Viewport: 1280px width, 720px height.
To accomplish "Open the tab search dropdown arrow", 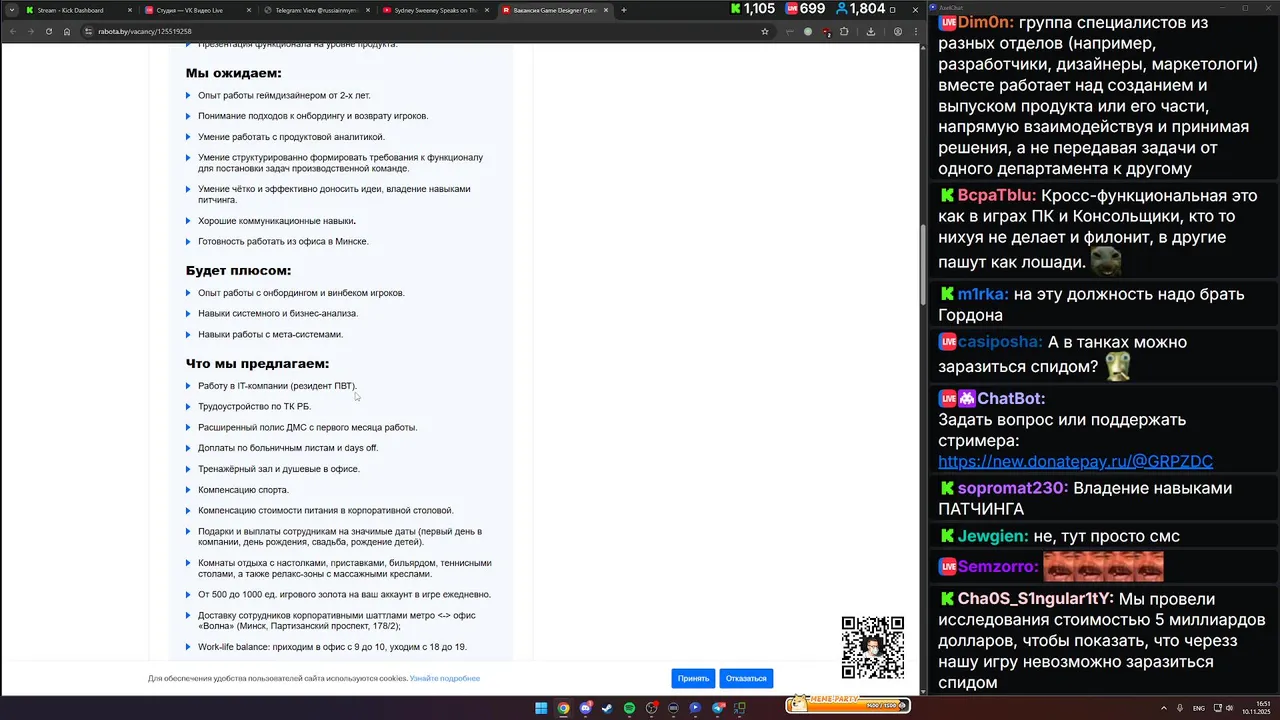I will point(11,10).
